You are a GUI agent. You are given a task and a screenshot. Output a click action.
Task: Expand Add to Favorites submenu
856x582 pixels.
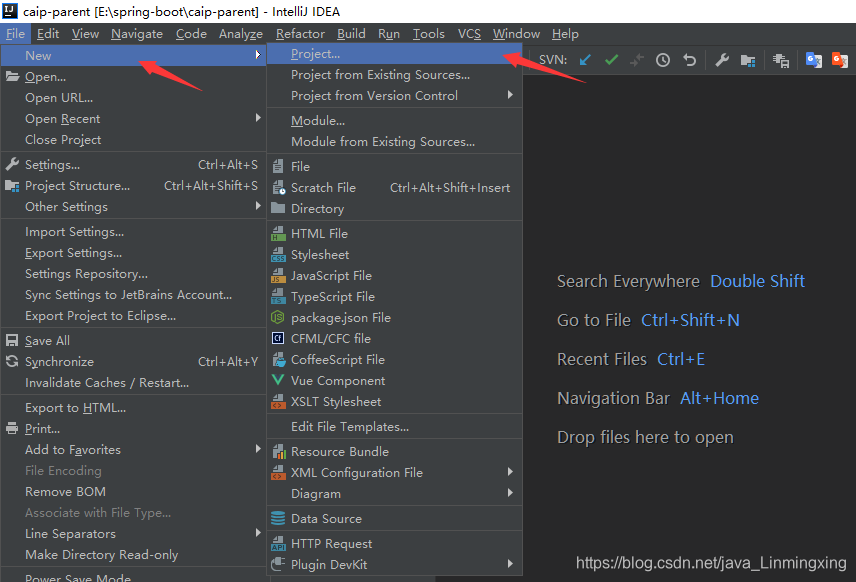coord(133,450)
